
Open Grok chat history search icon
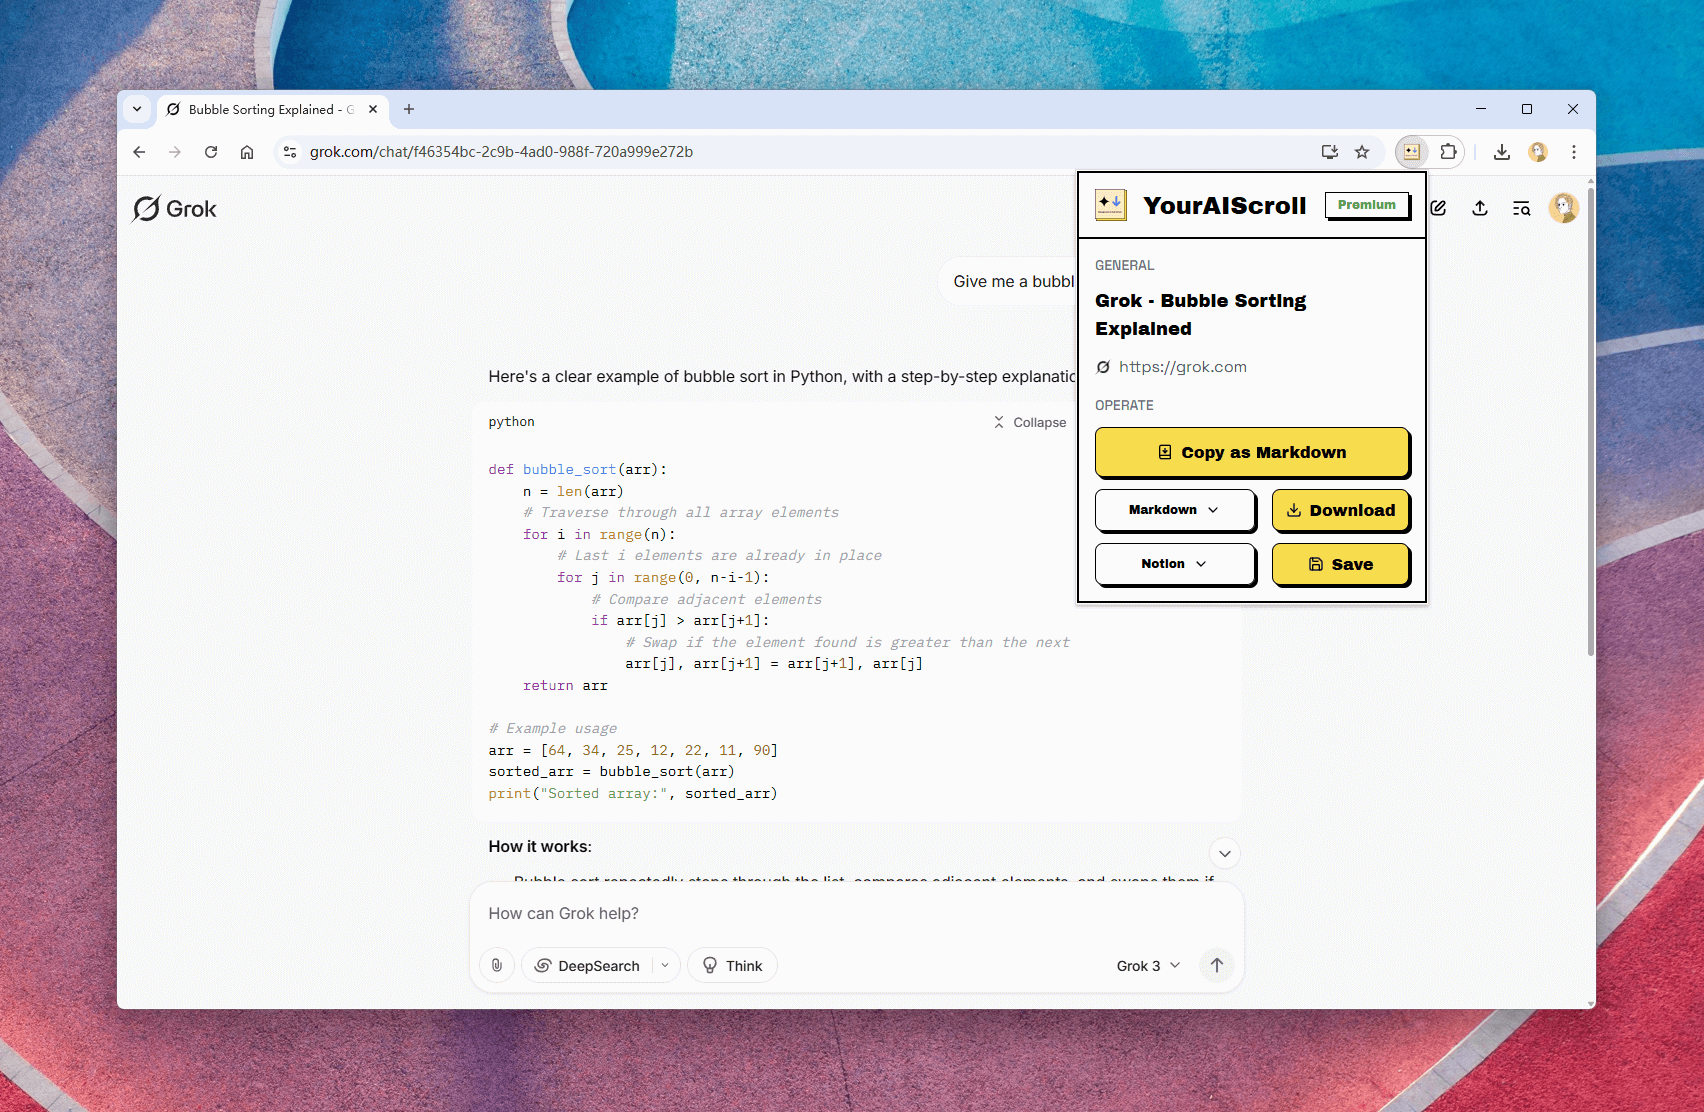pos(1521,208)
